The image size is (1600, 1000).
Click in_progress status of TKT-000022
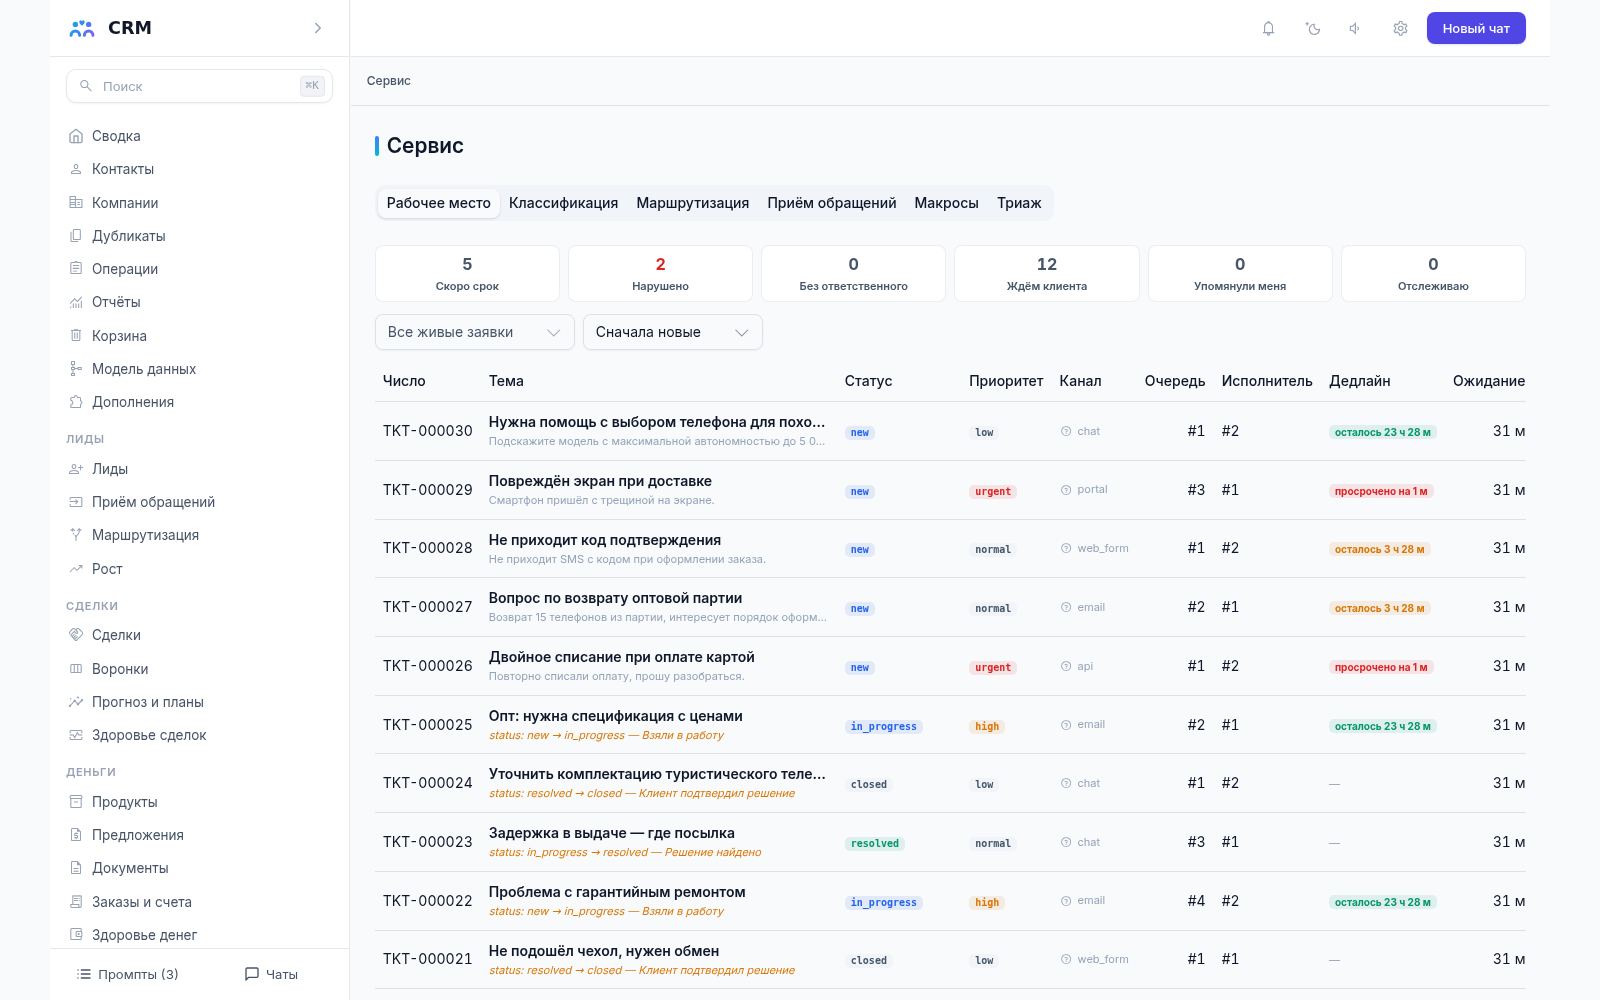click(883, 902)
